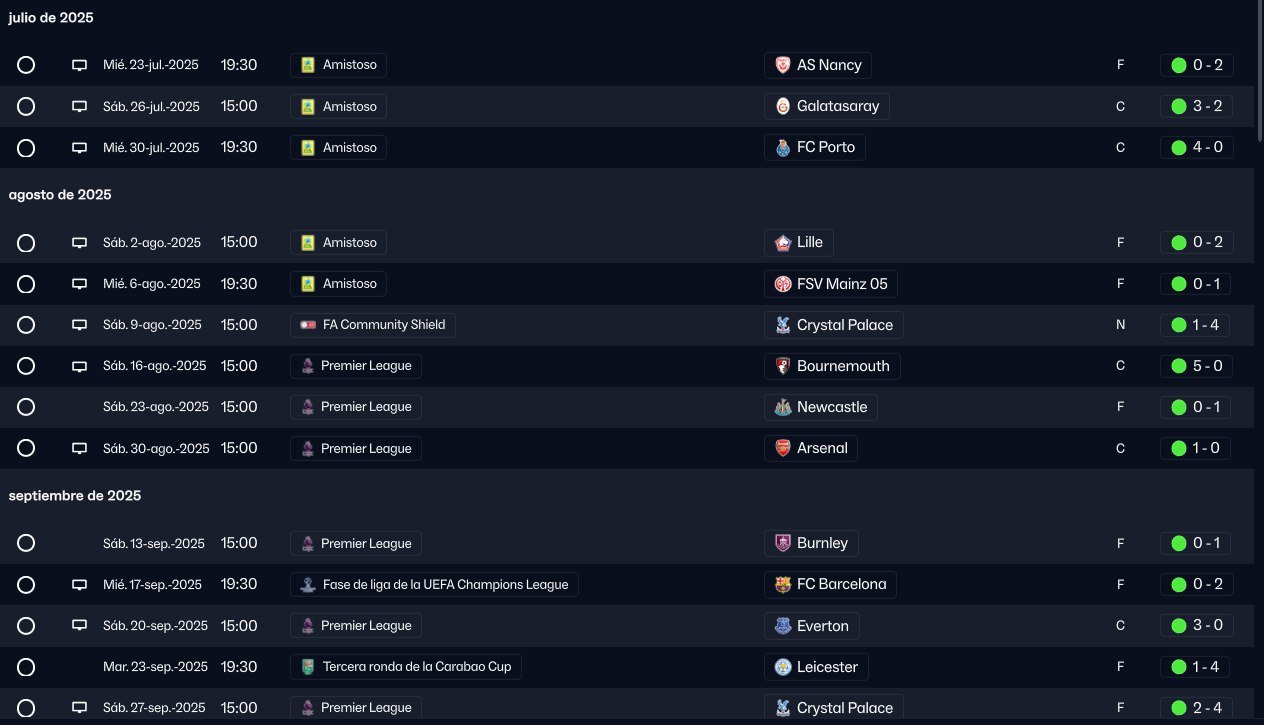This screenshot has height=725, width=1264.
Task: Click the AS Nancy club crest icon
Action: [783, 65]
